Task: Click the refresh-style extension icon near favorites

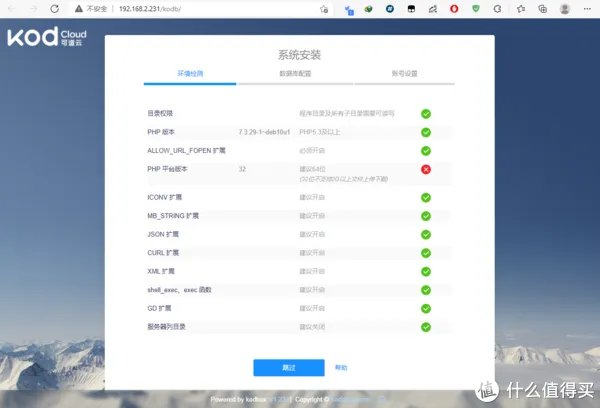Action: coord(497,8)
